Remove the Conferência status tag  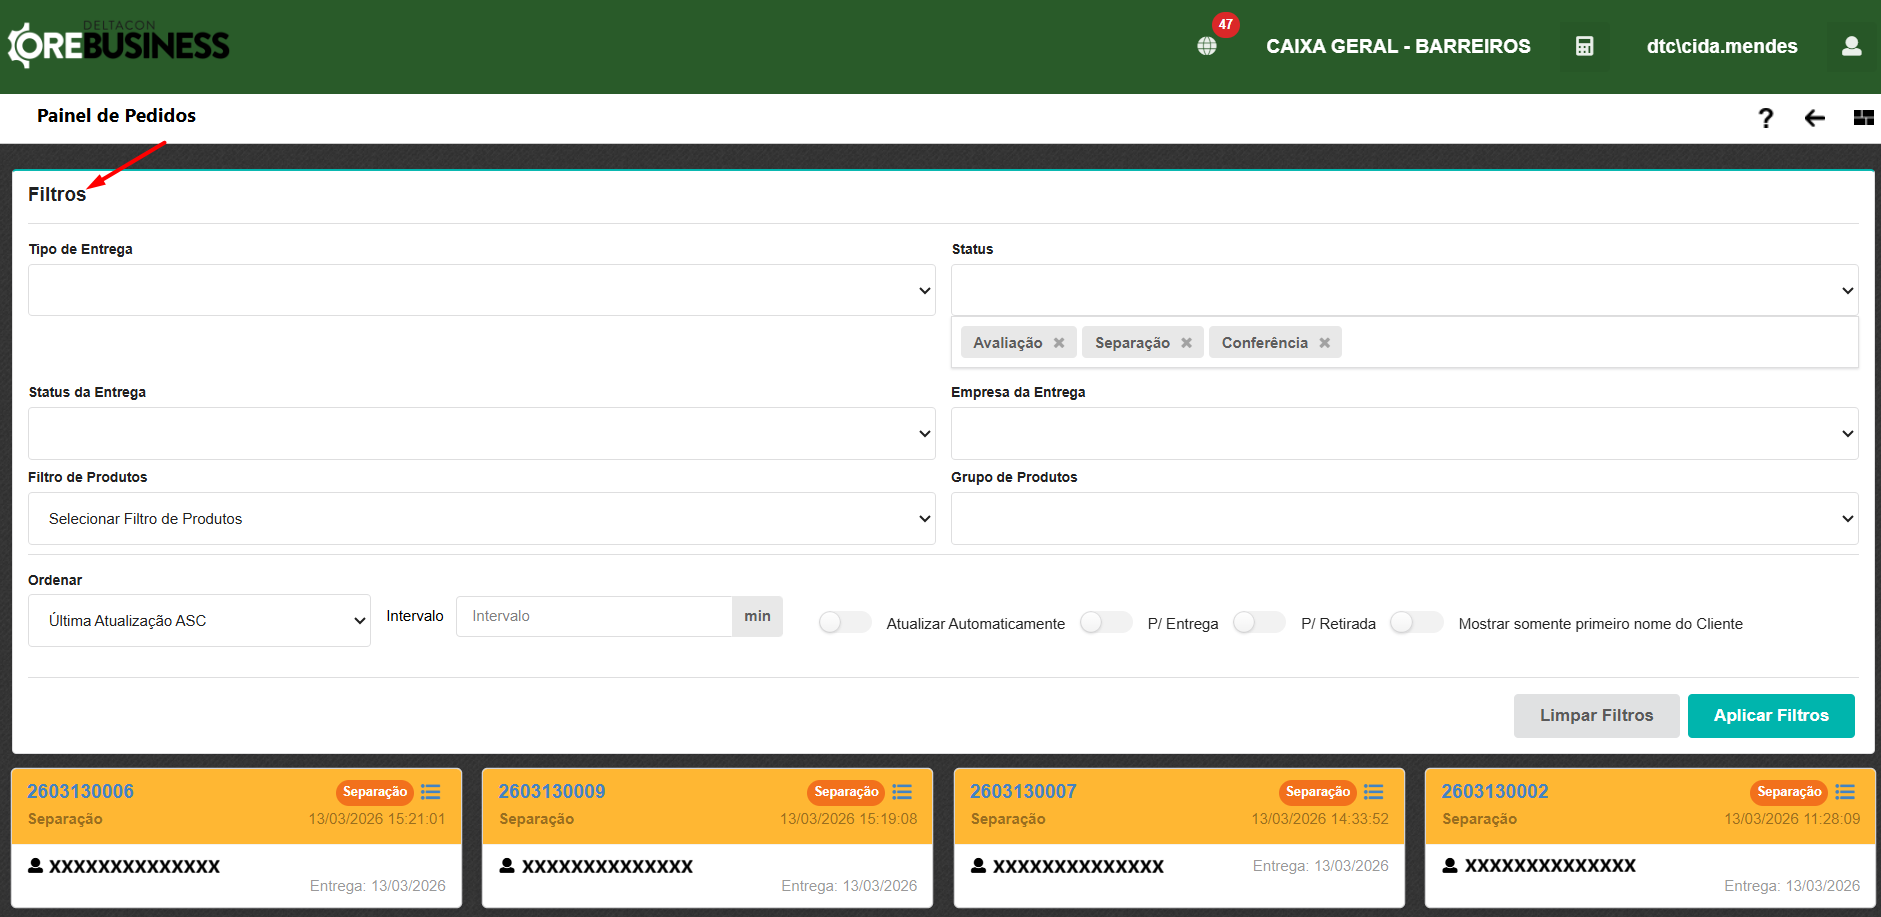pos(1324,343)
